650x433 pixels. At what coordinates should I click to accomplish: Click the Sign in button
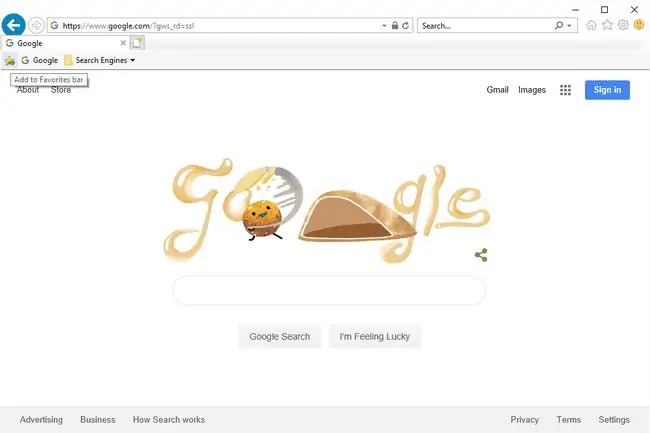click(x=607, y=90)
